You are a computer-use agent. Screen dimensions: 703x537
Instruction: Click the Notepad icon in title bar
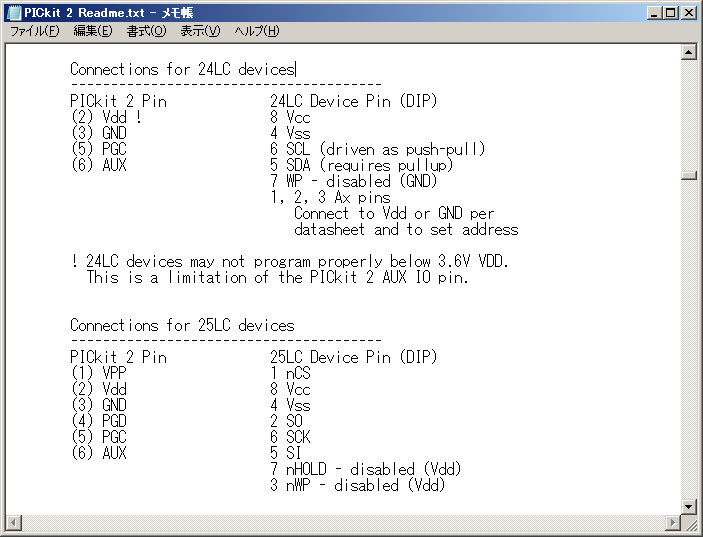point(14,13)
